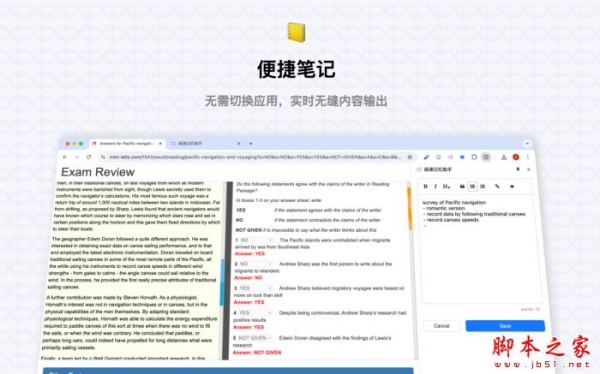Image resolution: width=600 pixels, height=374 pixels.
Task: Insert a block quote in the note
Action: point(462,186)
